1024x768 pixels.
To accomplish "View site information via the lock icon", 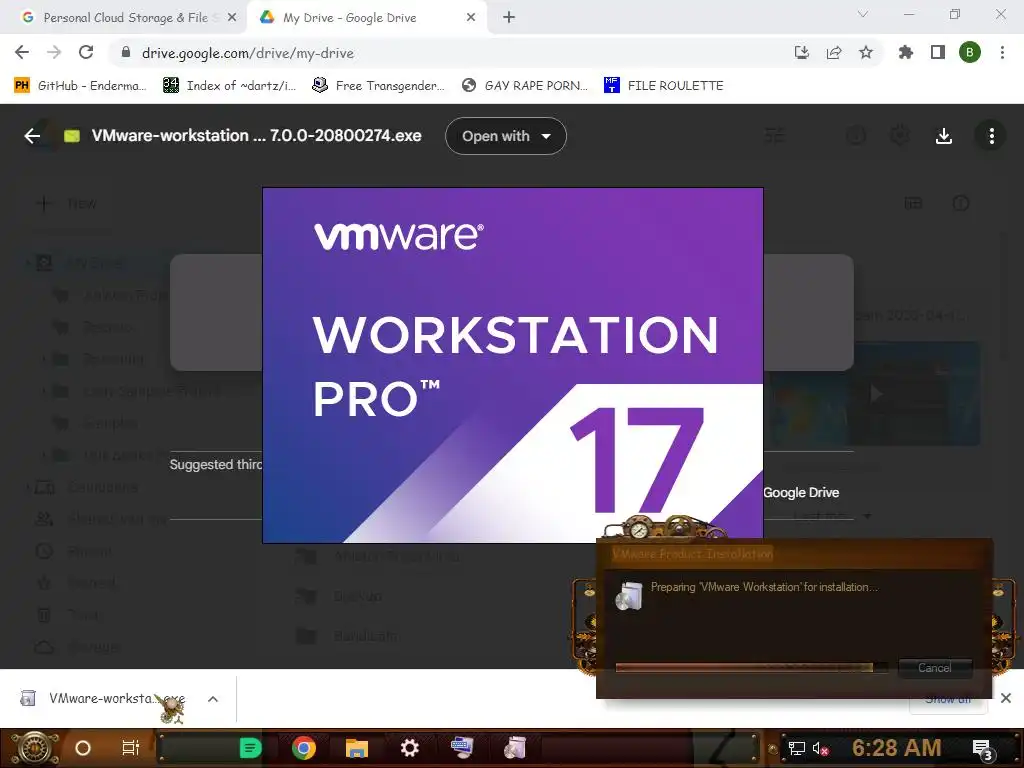I will pos(126,53).
